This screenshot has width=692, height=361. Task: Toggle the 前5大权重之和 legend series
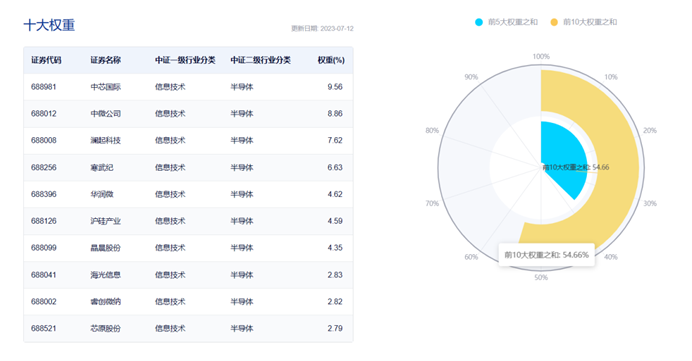click(x=506, y=22)
